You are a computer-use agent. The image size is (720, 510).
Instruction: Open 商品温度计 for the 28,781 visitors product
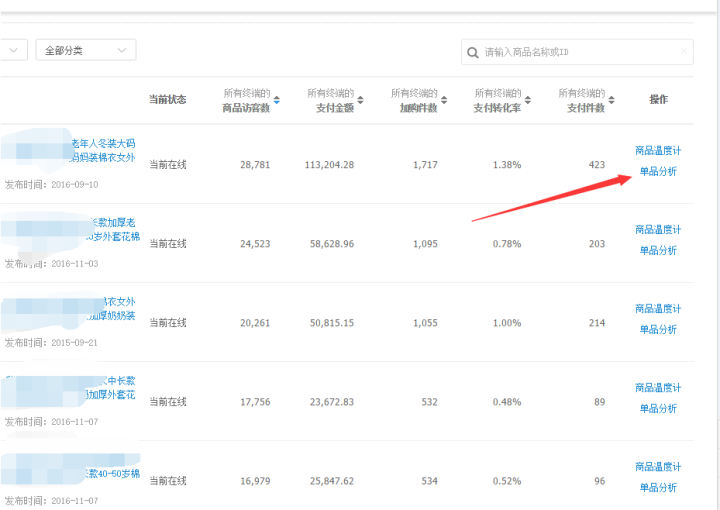658,151
